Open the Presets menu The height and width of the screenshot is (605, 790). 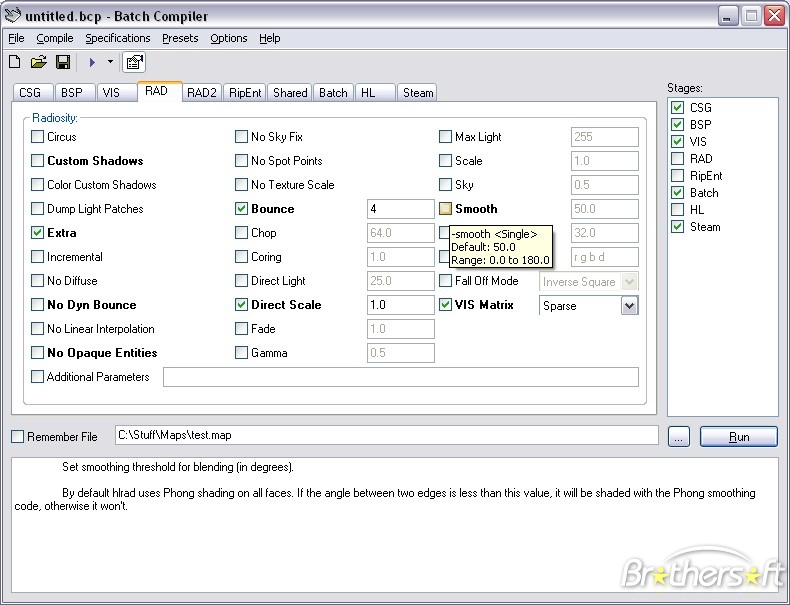tap(180, 38)
